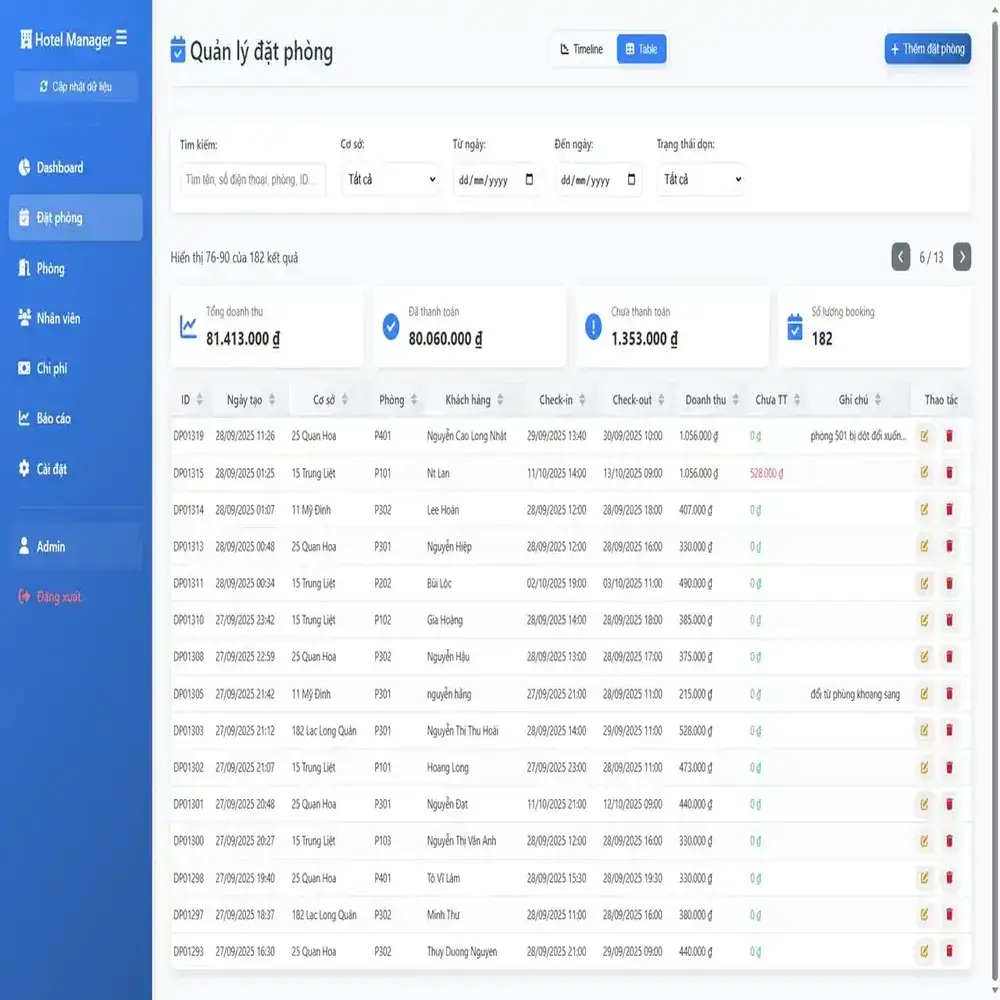
Task: Select the Phòng section in the sidebar
Action: pyautogui.click(x=48, y=267)
